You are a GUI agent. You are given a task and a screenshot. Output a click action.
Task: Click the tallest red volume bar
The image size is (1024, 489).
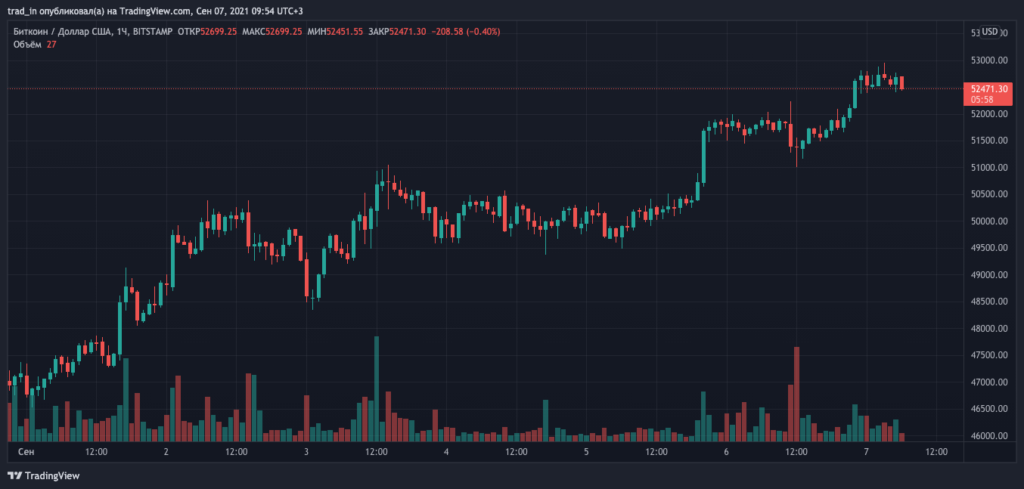(x=797, y=394)
